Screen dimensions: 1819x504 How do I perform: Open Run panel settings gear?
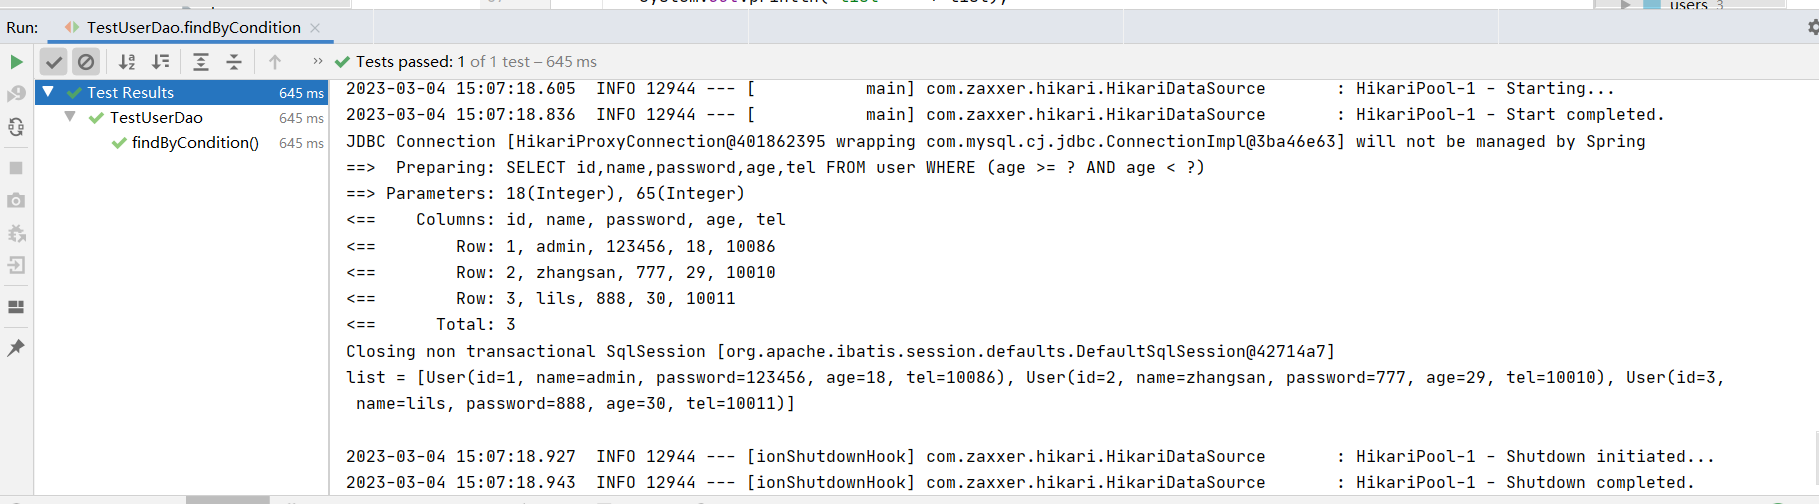click(1812, 27)
